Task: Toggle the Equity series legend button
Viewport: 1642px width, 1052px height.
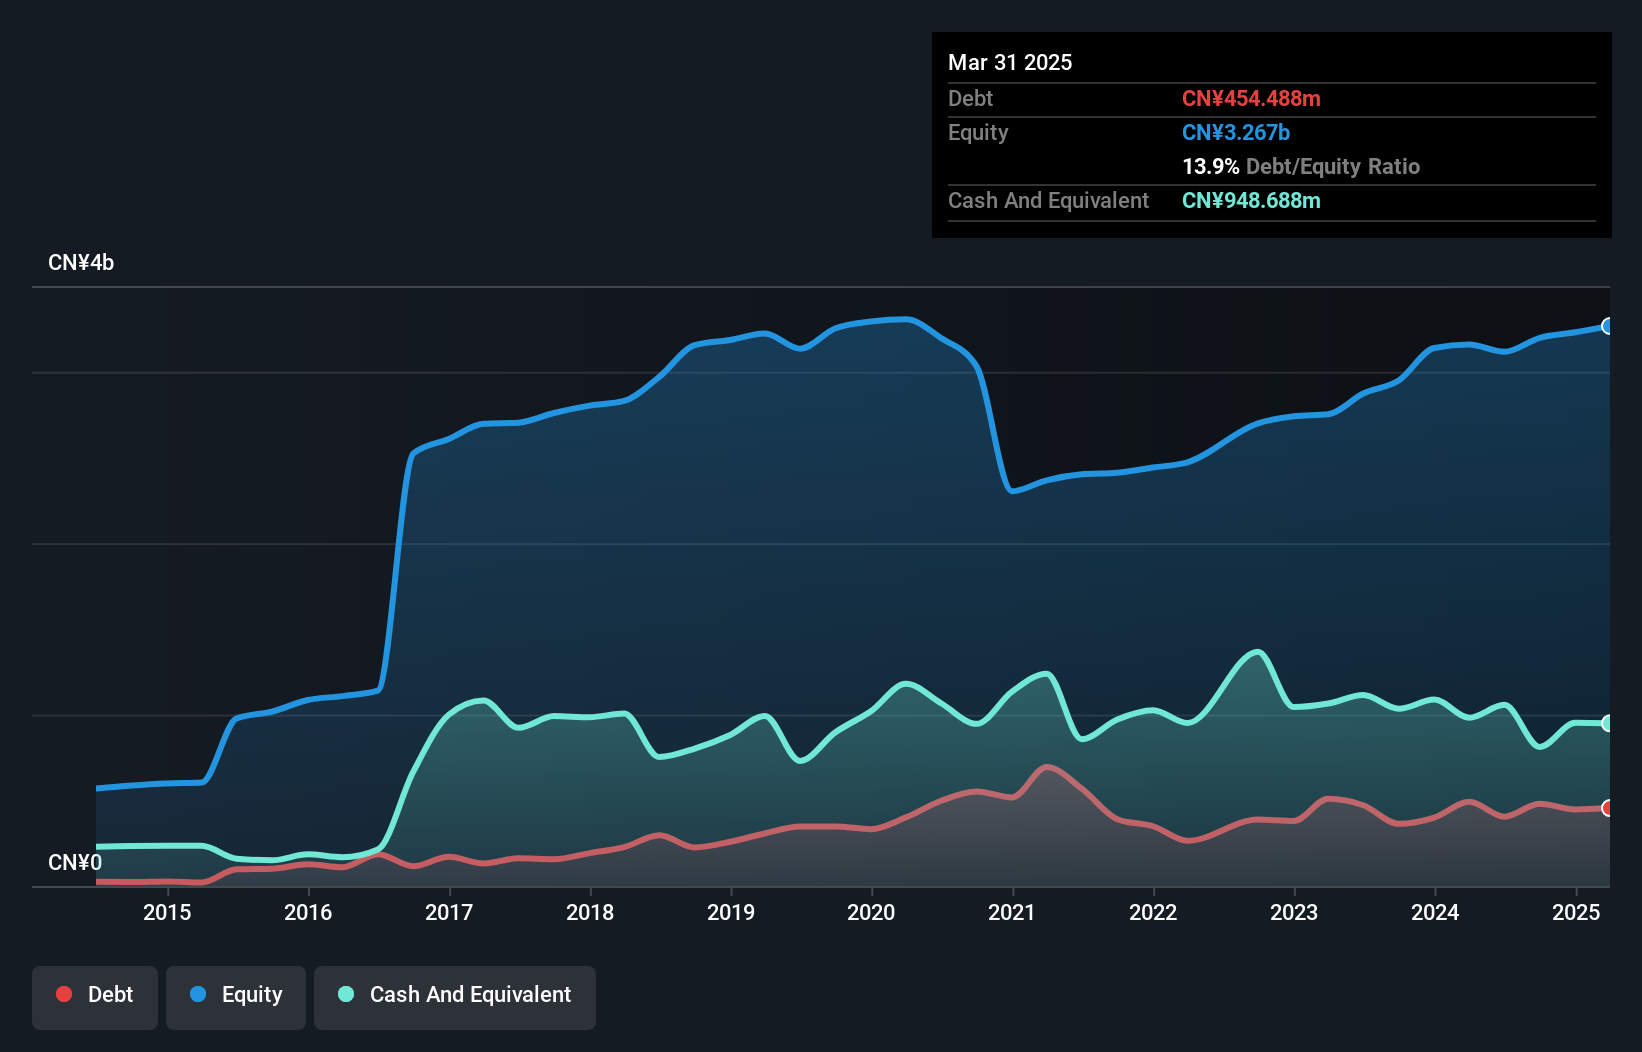Action: (236, 997)
